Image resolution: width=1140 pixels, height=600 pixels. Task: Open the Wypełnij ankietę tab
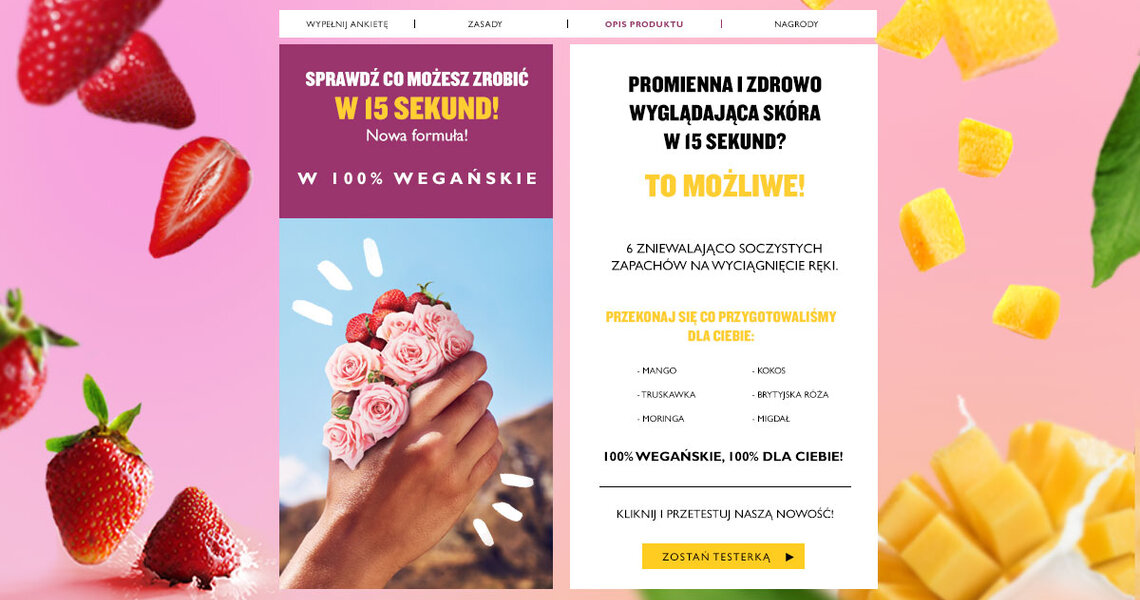[x=347, y=24]
